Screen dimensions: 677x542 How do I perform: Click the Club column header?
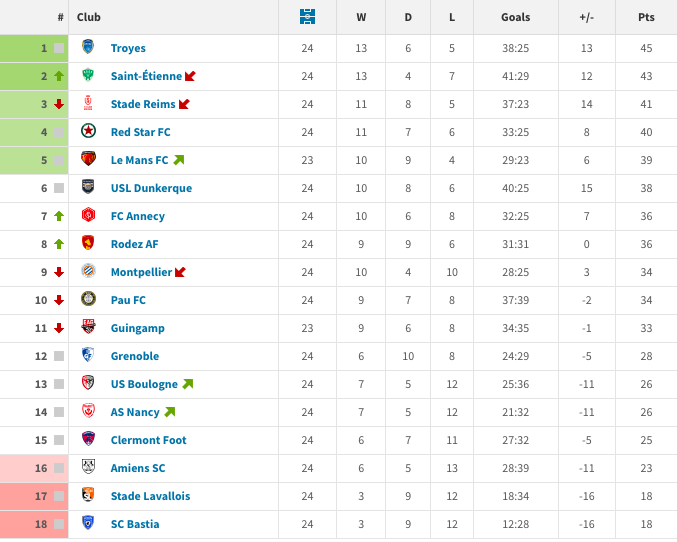point(89,17)
